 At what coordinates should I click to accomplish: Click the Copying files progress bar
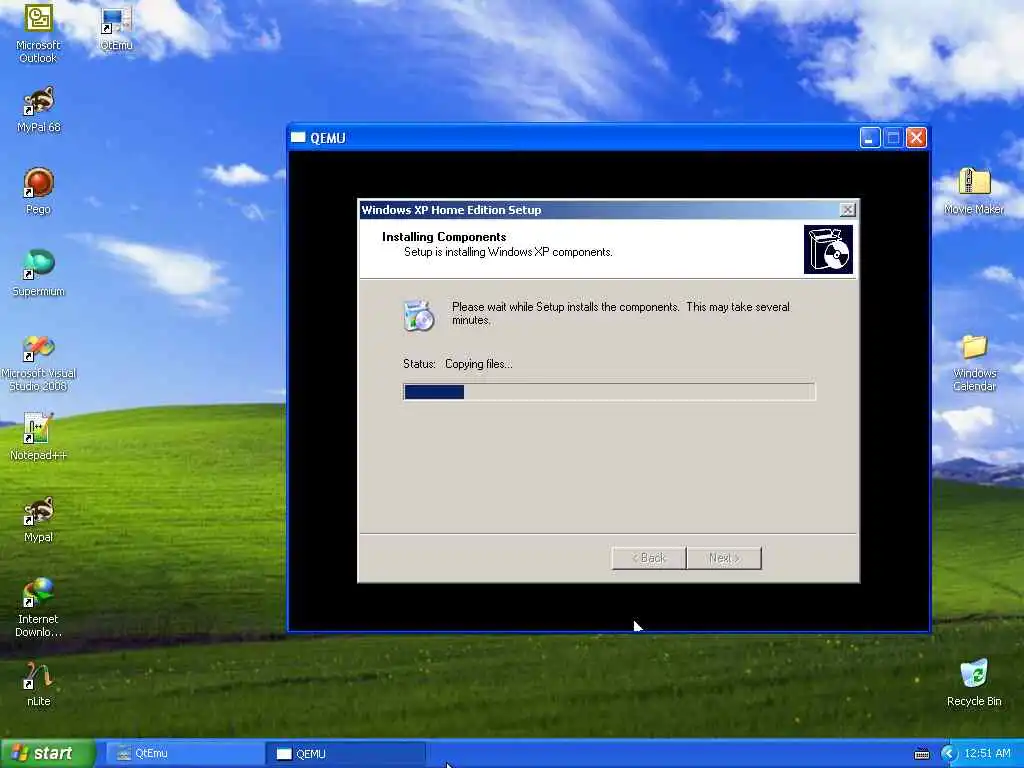point(609,392)
